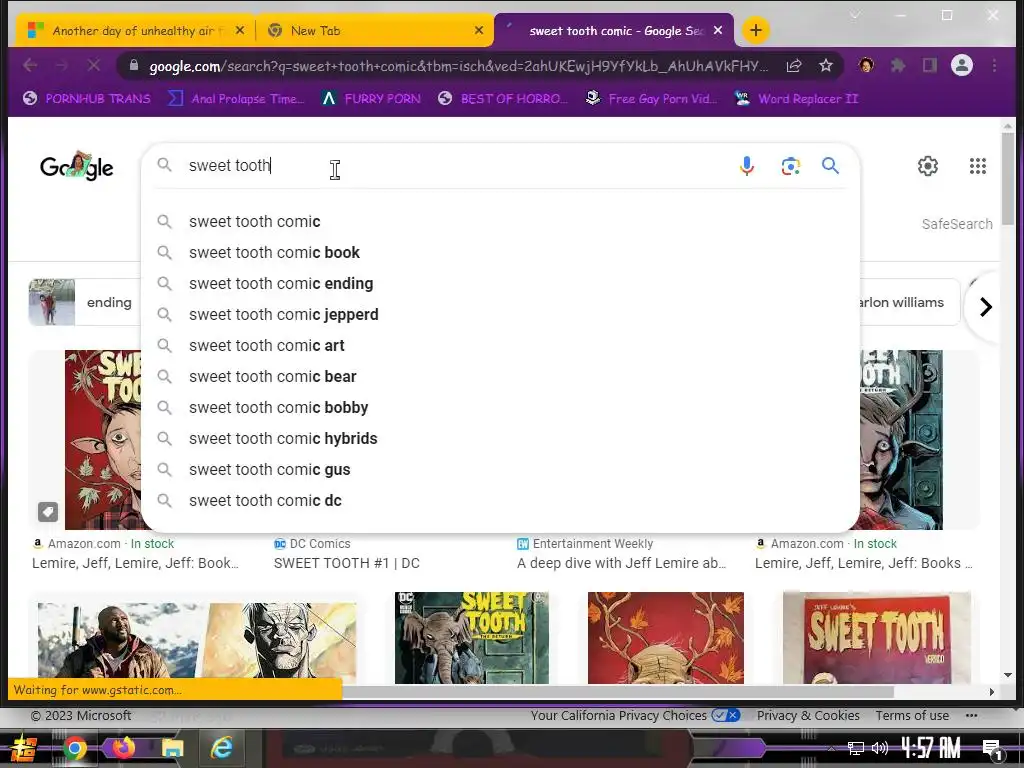
Task: Open the Word Replacer II bookmark
Action: [x=795, y=99]
